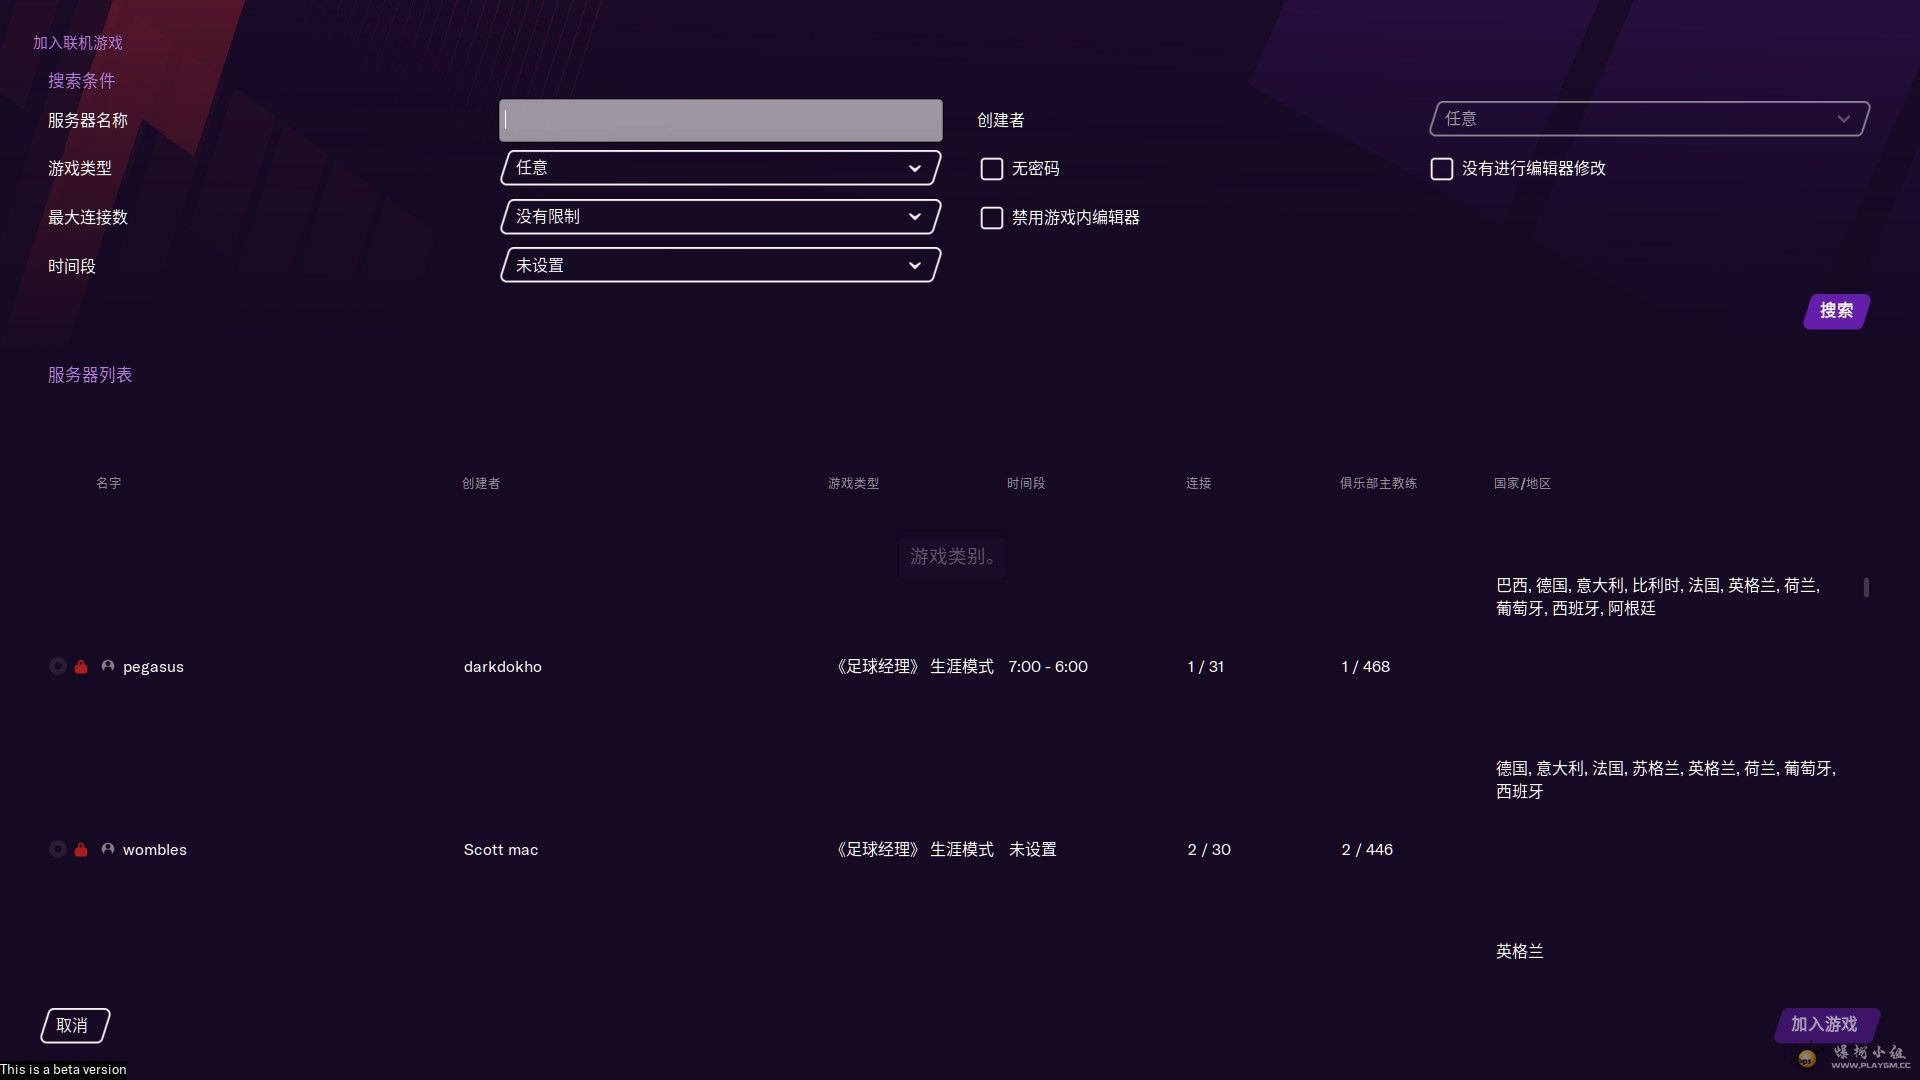Open the 时间段 dropdown set to 未设置
Screen dimensions: 1920x1080
pos(720,266)
